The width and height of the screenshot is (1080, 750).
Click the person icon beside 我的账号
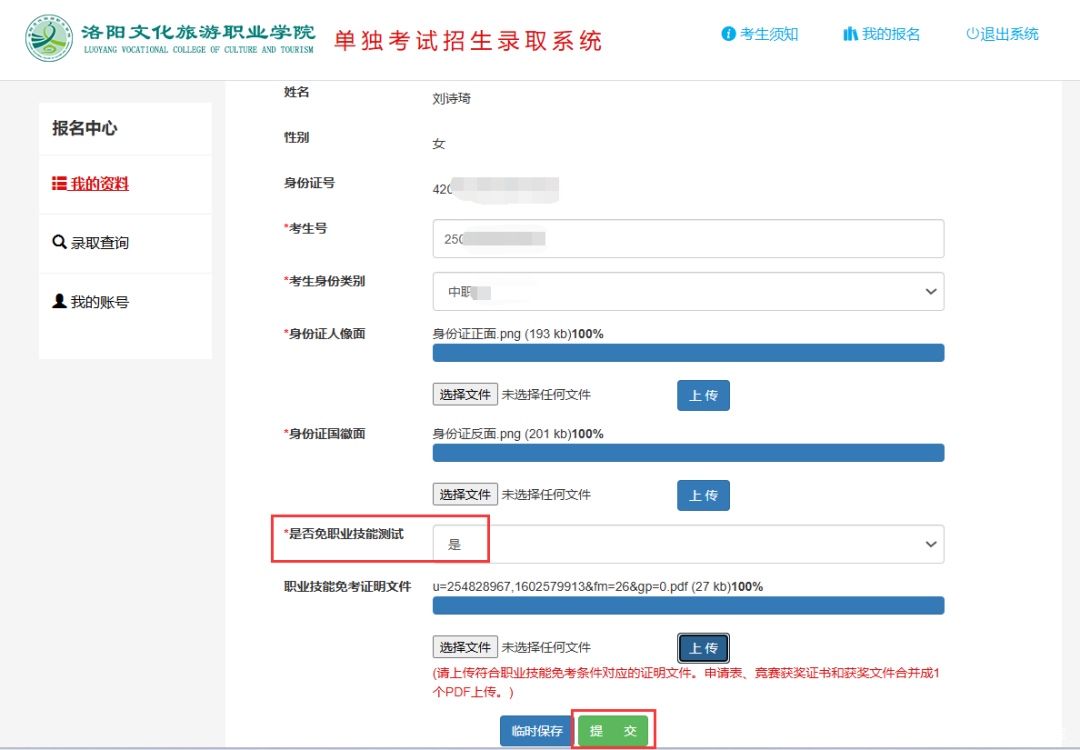(x=59, y=301)
